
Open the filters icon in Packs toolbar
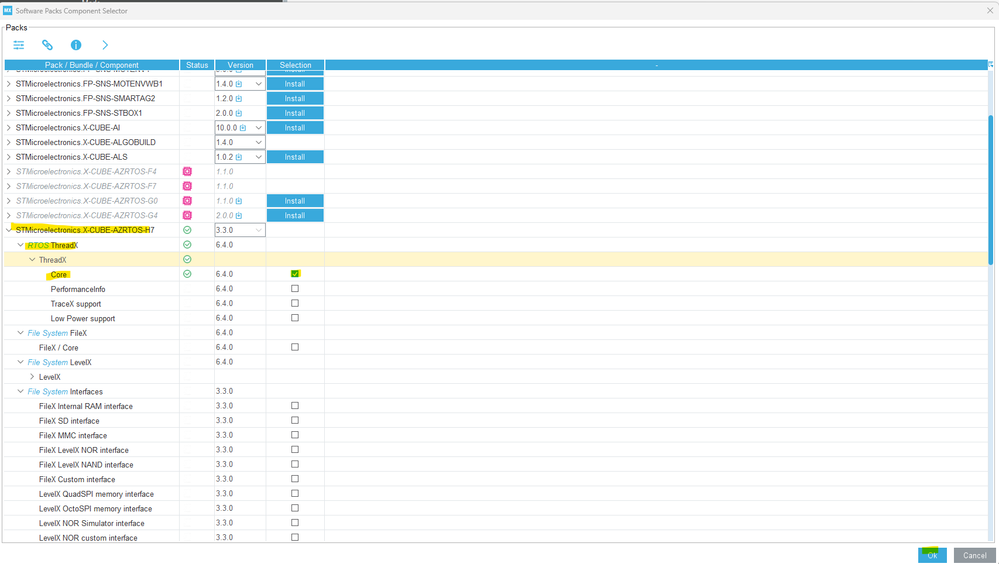point(19,45)
